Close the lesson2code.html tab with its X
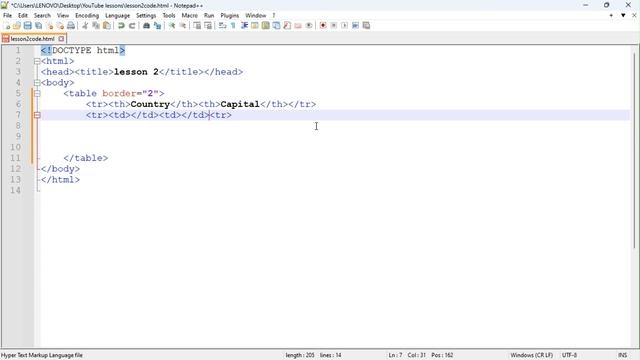Screen dimensions: 640x360 point(61,39)
